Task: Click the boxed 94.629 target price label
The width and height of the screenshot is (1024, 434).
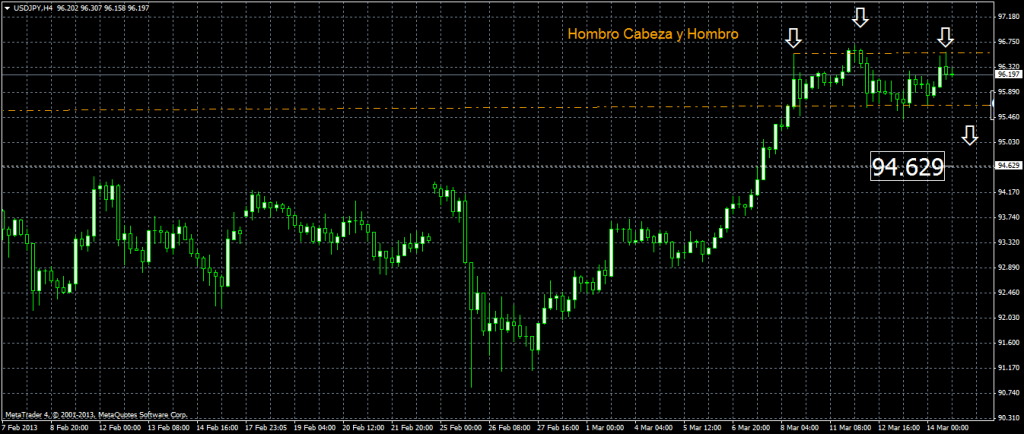Action: (907, 167)
